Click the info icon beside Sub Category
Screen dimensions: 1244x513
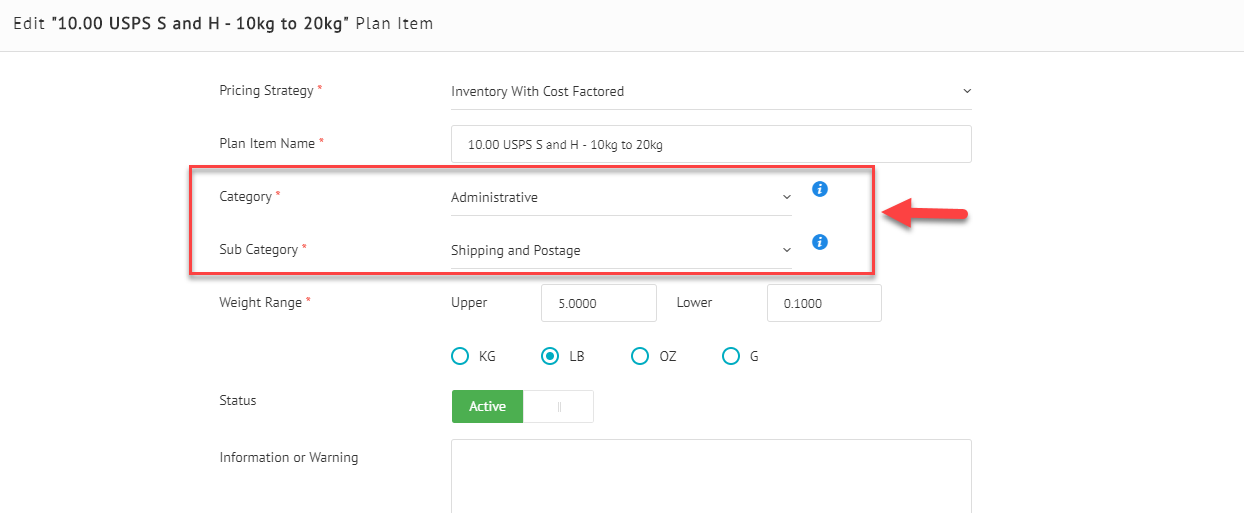[x=820, y=242]
